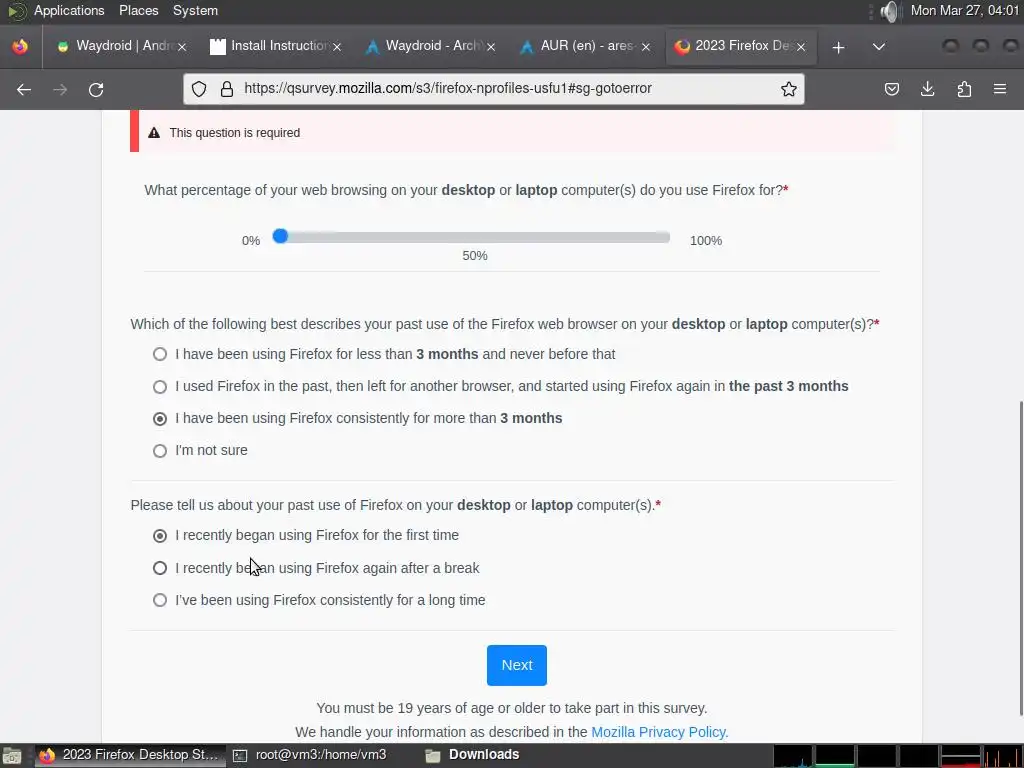Select the 'I'm not sure' option

pyautogui.click(x=160, y=451)
